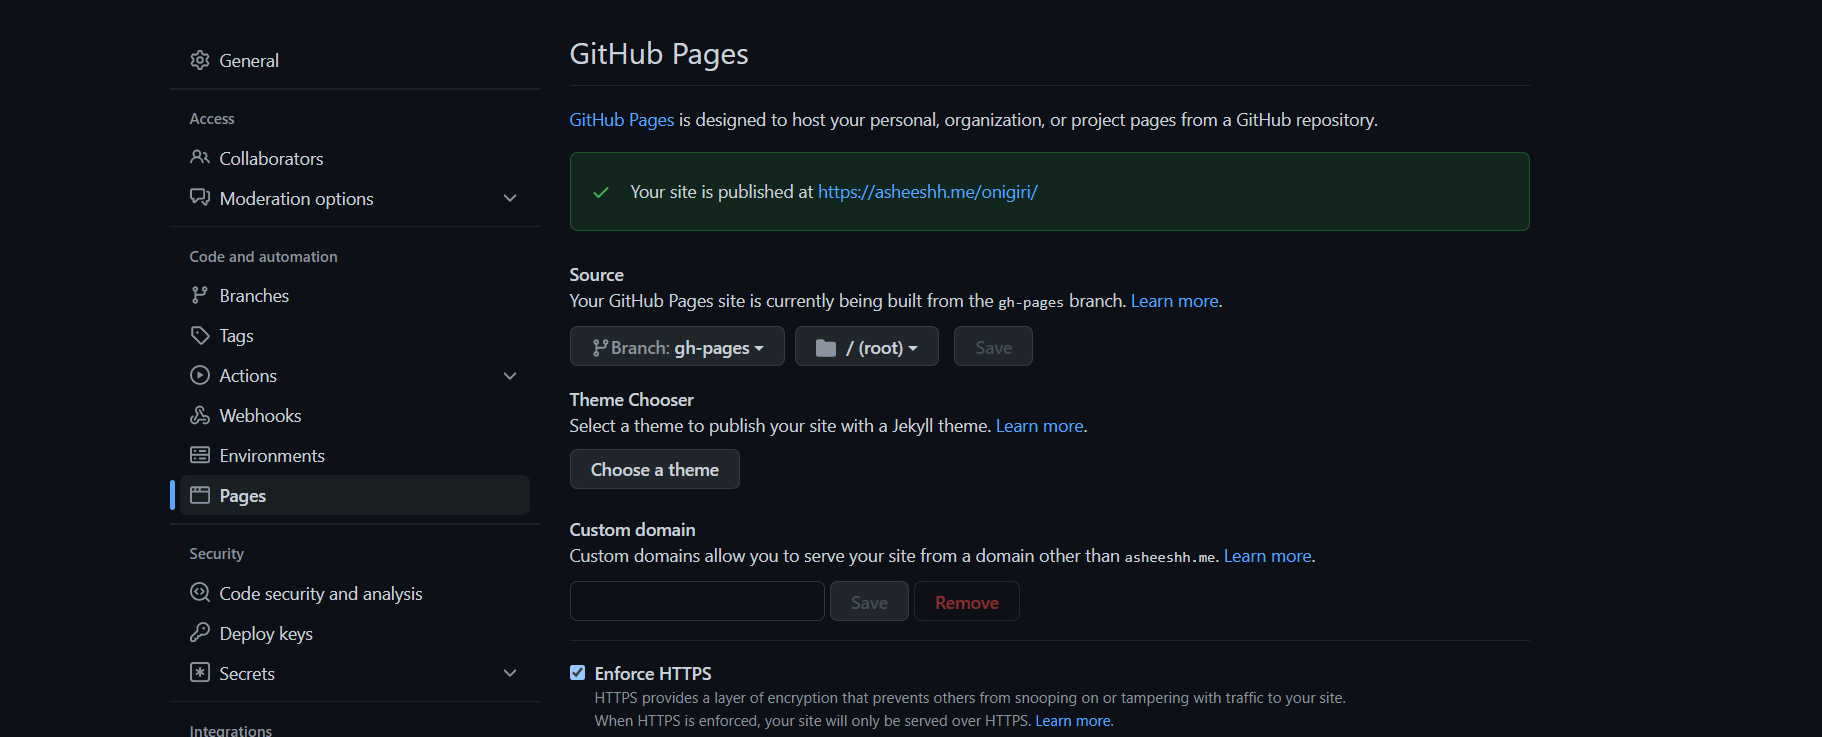Expand the Actions section chevron
The height and width of the screenshot is (737, 1822).
pyautogui.click(x=510, y=376)
